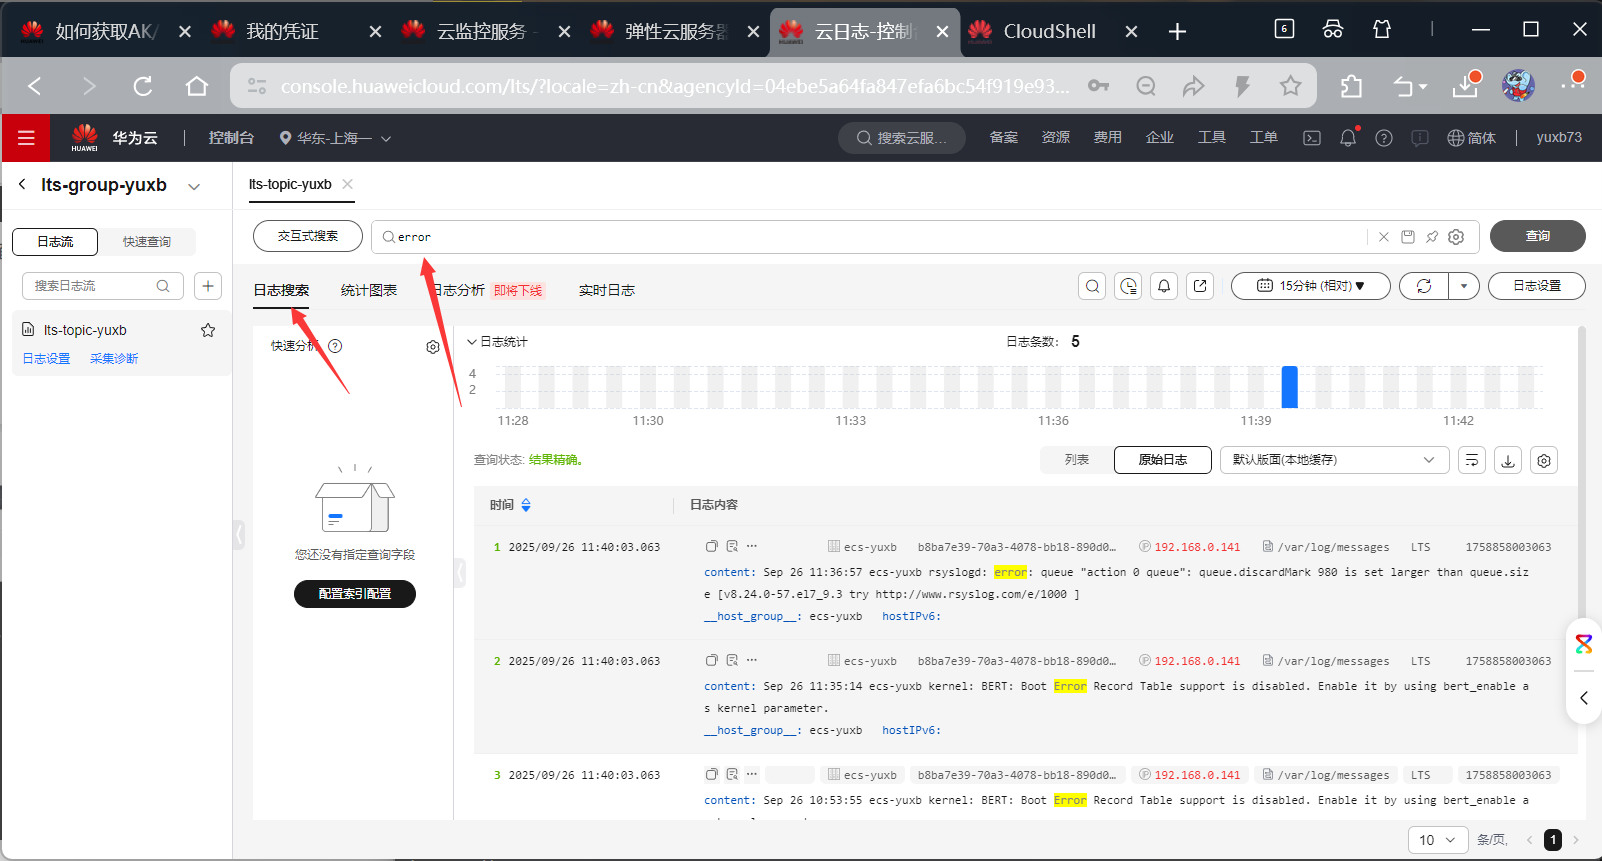Click the magnifier icon button near time range
The height and width of the screenshot is (861, 1602).
[x=1093, y=286]
